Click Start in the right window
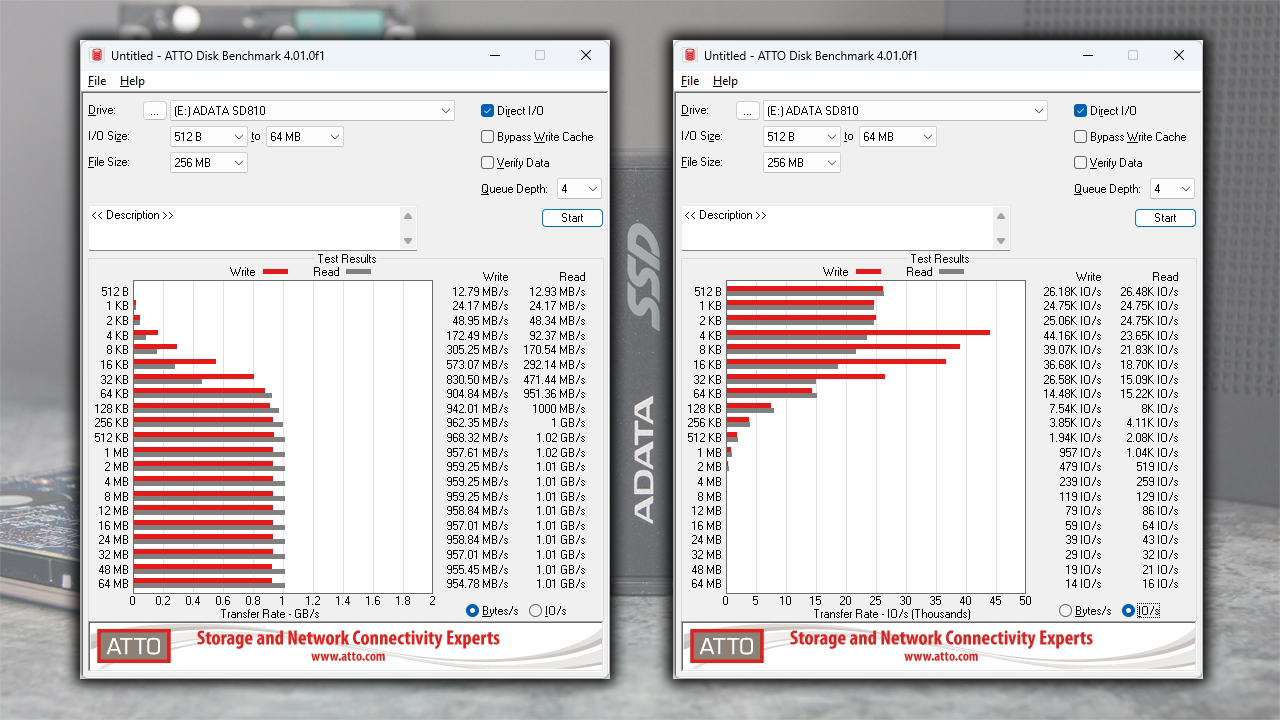 (1165, 218)
